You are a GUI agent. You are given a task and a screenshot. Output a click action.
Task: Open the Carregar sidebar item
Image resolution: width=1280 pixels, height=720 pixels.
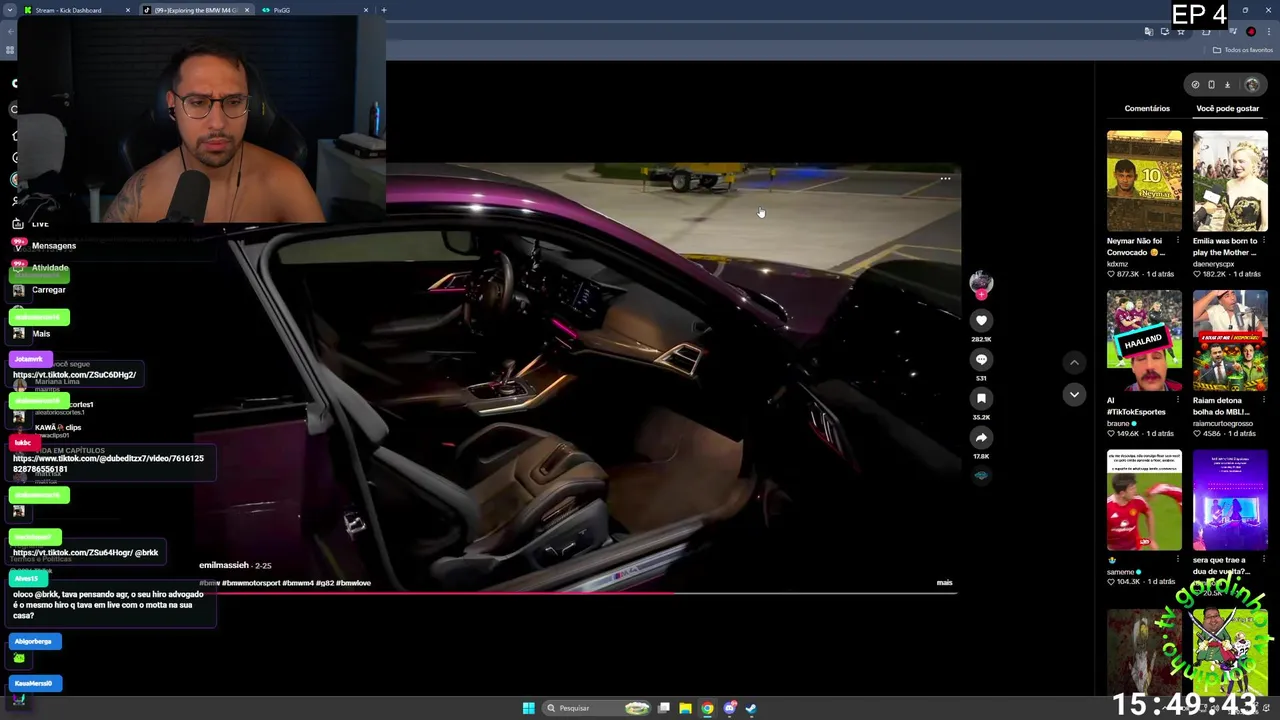coord(48,290)
